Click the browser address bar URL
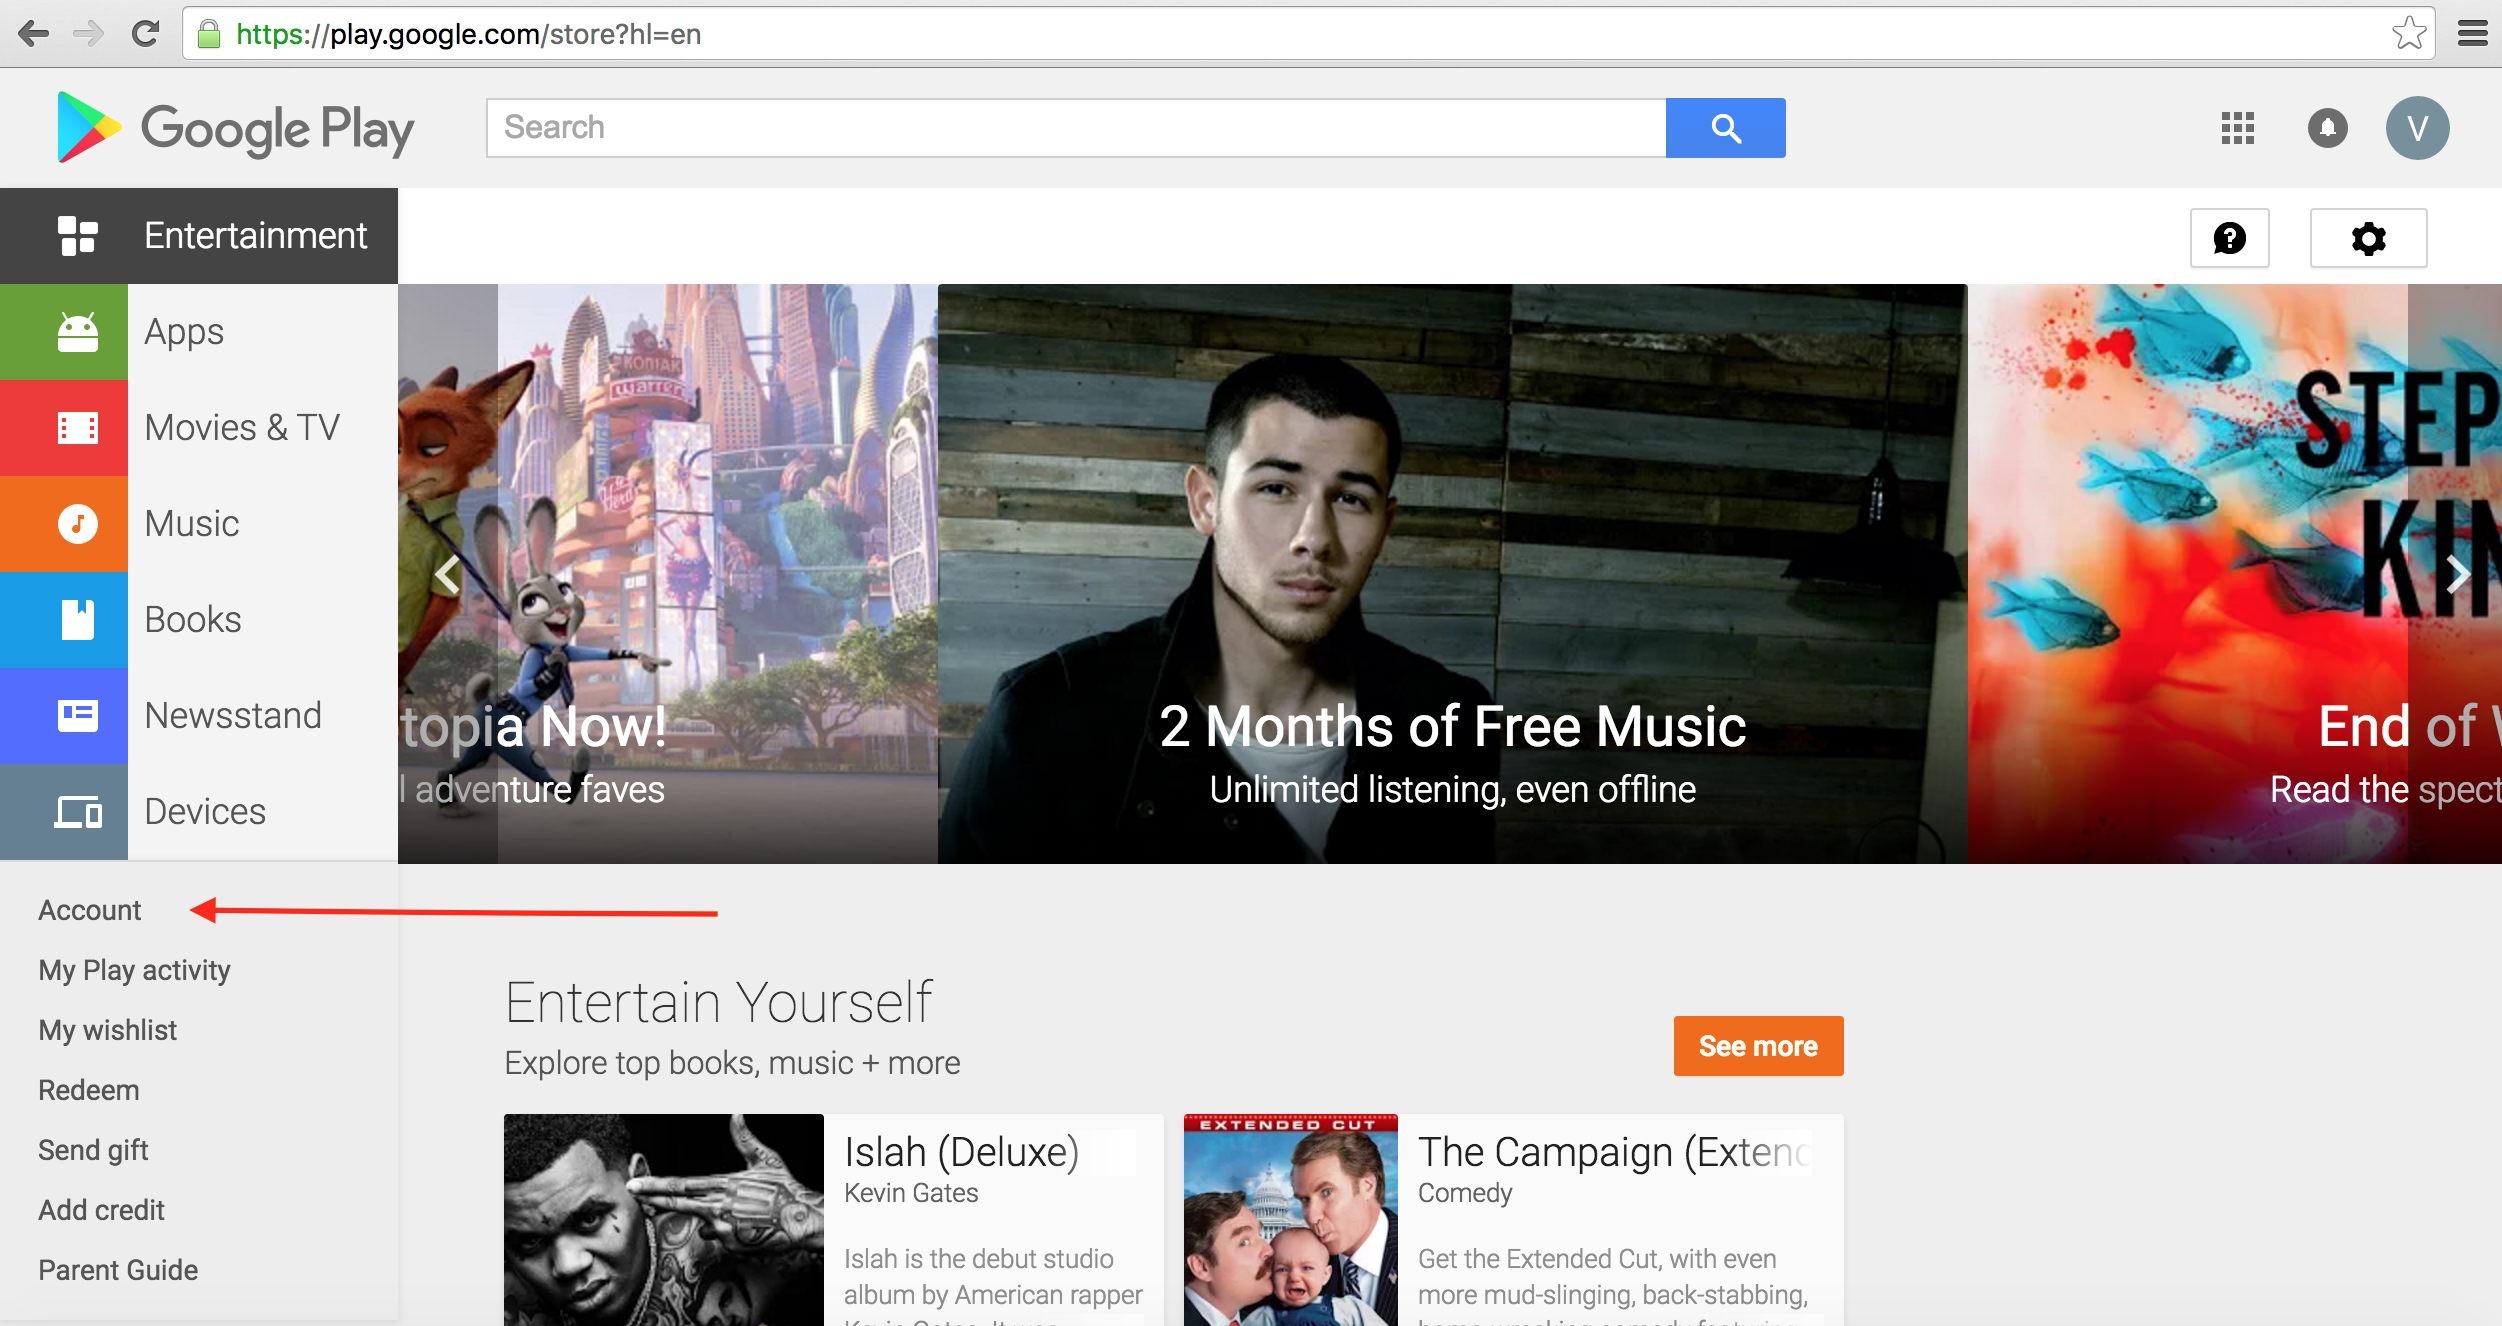The image size is (2502, 1326). click(x=468, y=34)
